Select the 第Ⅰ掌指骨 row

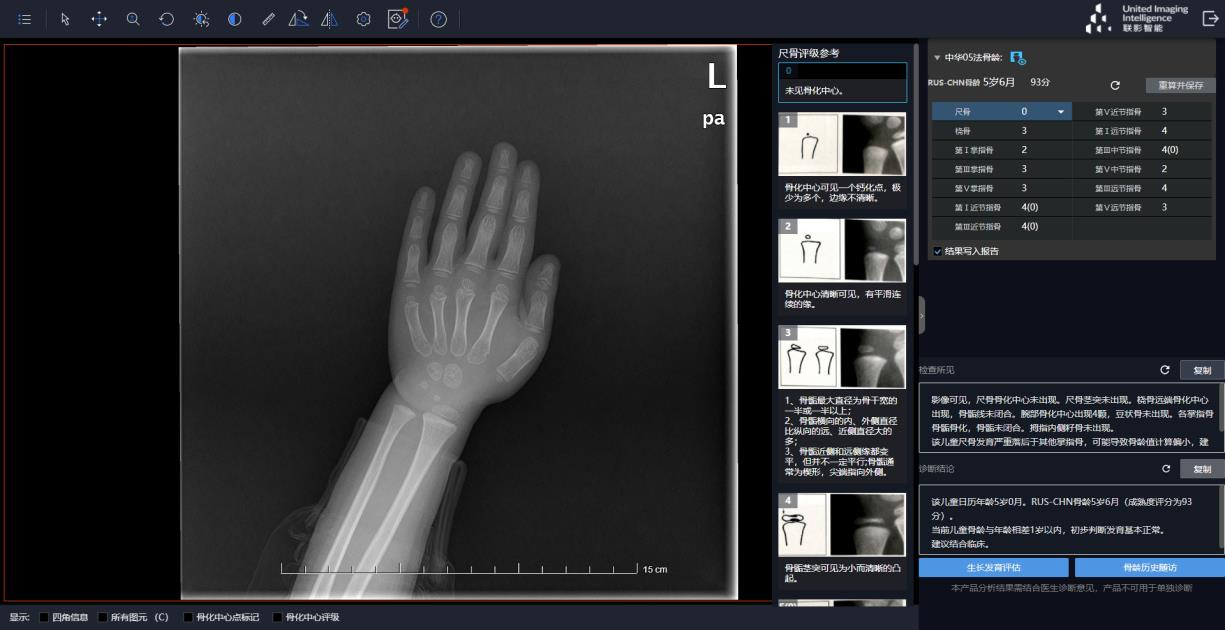[x=1002, y=150]
